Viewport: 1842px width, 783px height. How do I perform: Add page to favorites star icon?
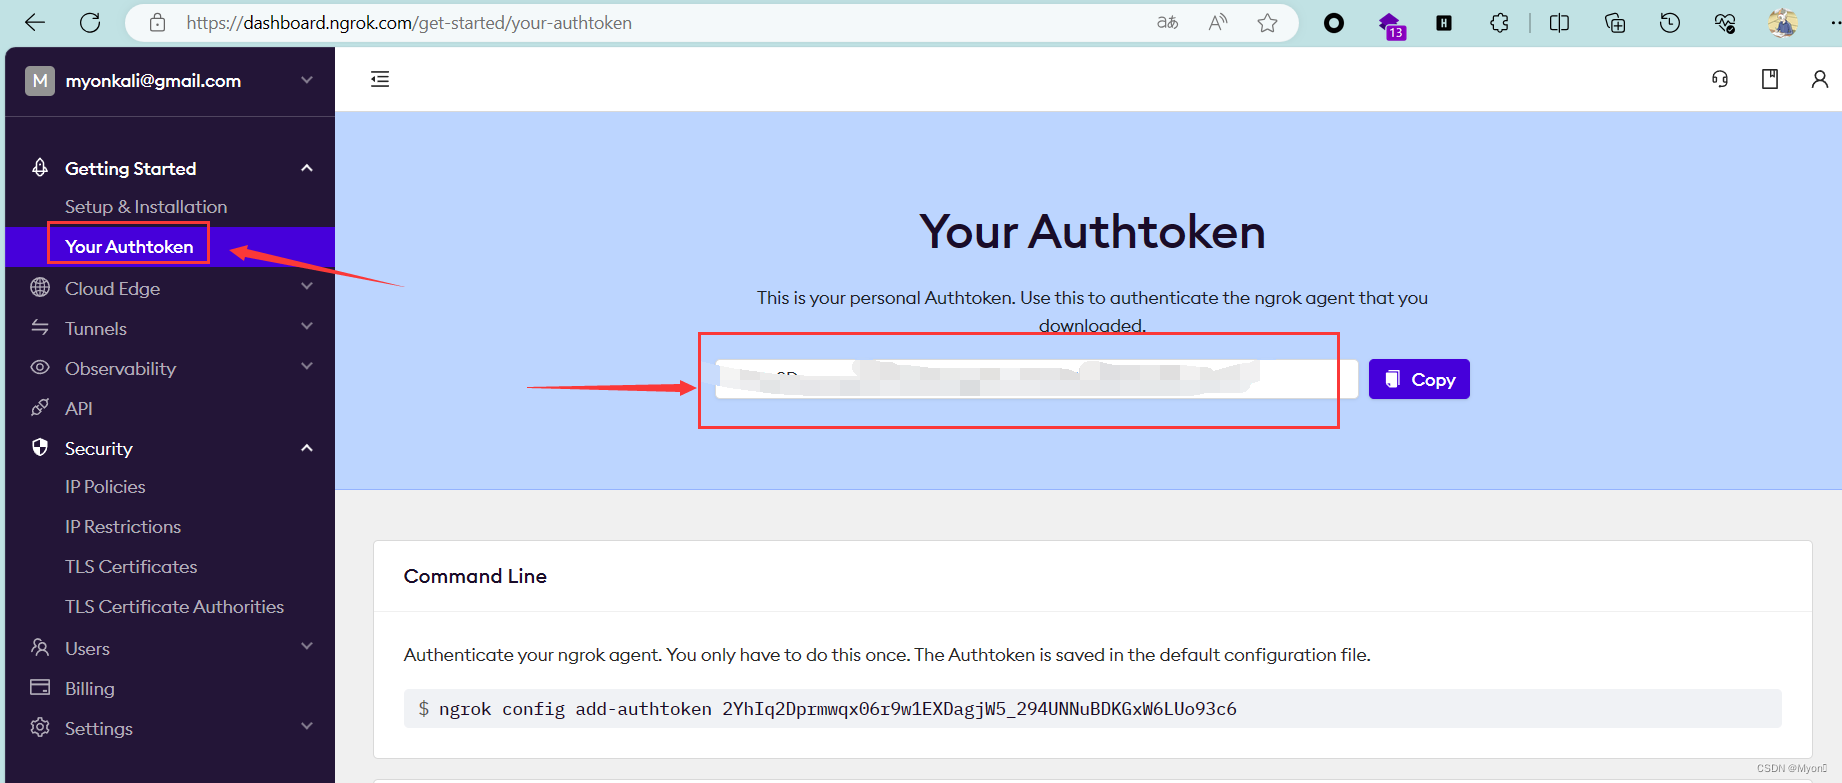click(1267, 22)
